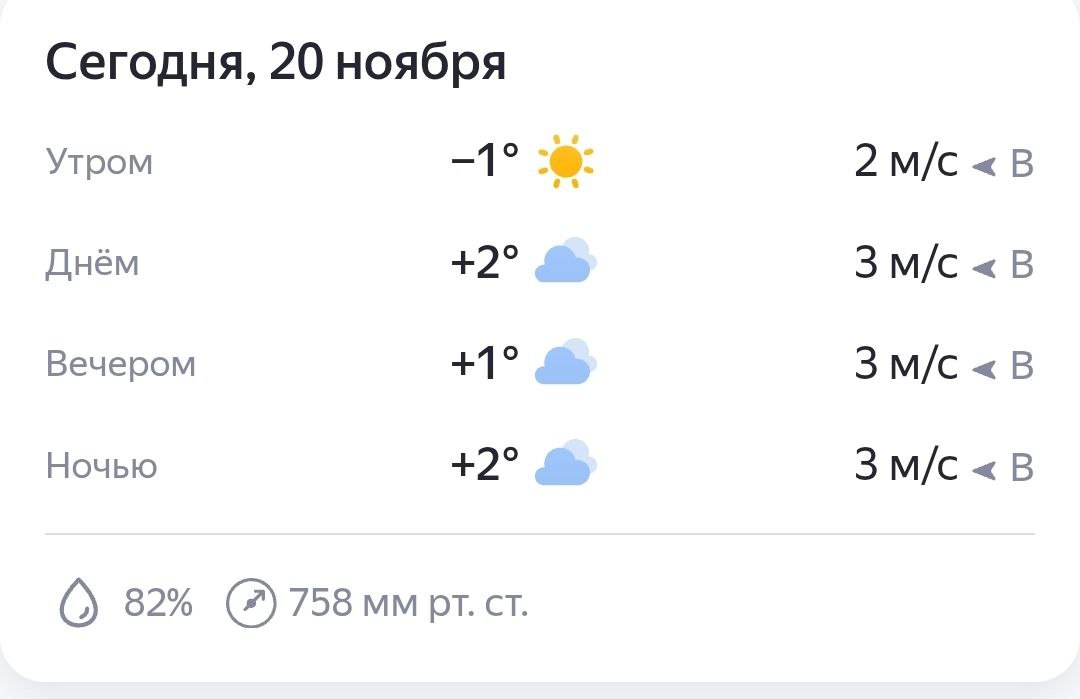Click the wind arrow in Утром row
The height and width of the screenshot is (699, 1080).
(x=984, y=165)
